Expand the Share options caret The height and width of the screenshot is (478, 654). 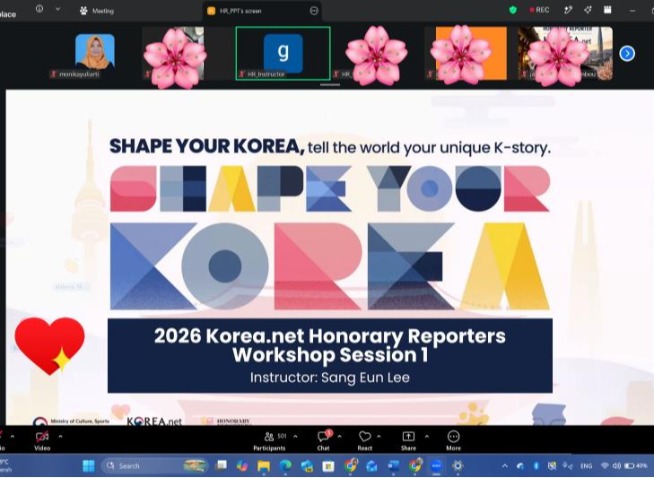[x=427, y=437]
